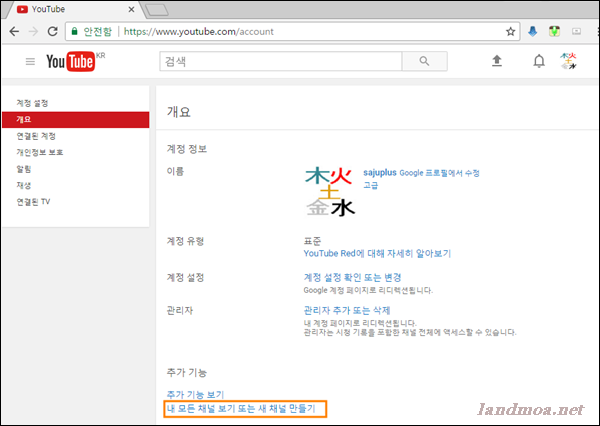
Task: Open YouTube Red에 대해 자세히 알아보기
Action: [x=377, y=253]
